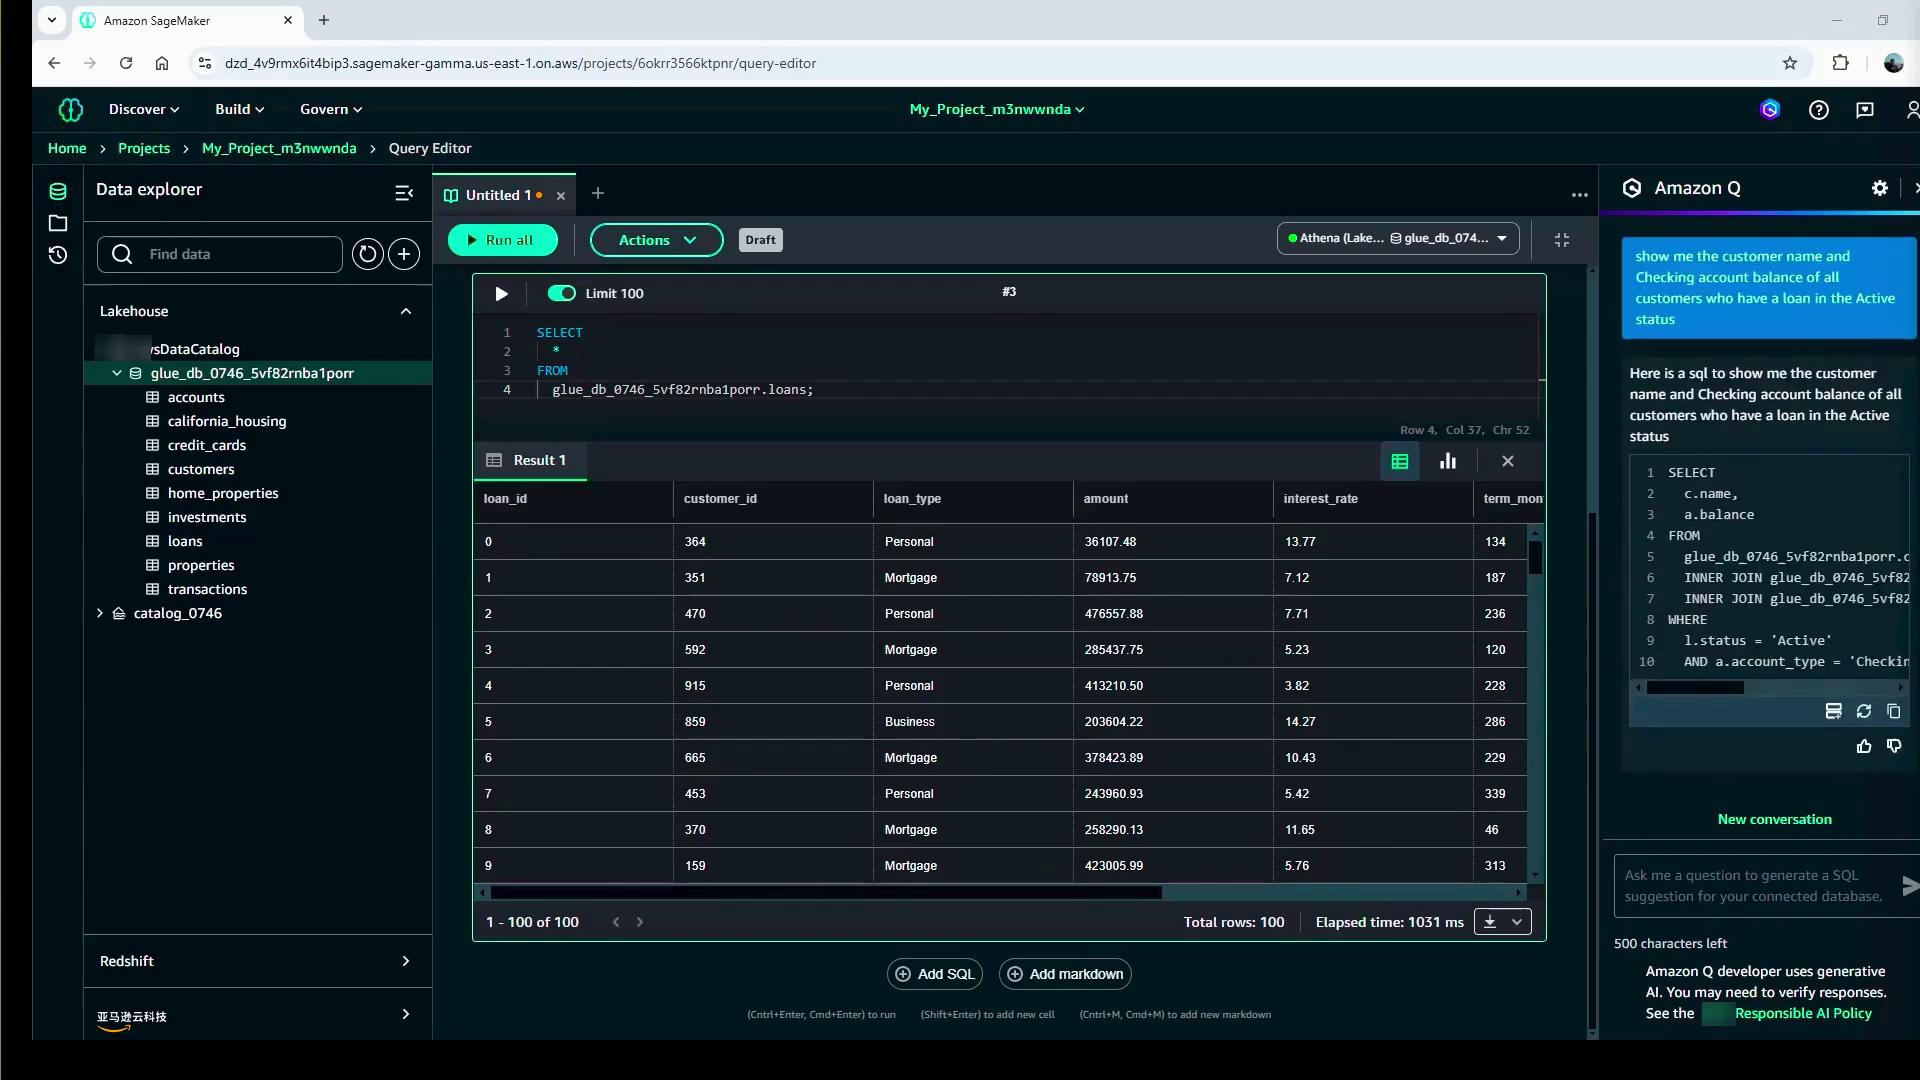This screenshot has width=1920, height=1080.
Task: Collapse the glue_db_0746_5vf82rnba1porr database node
Action: click(117, 373)
